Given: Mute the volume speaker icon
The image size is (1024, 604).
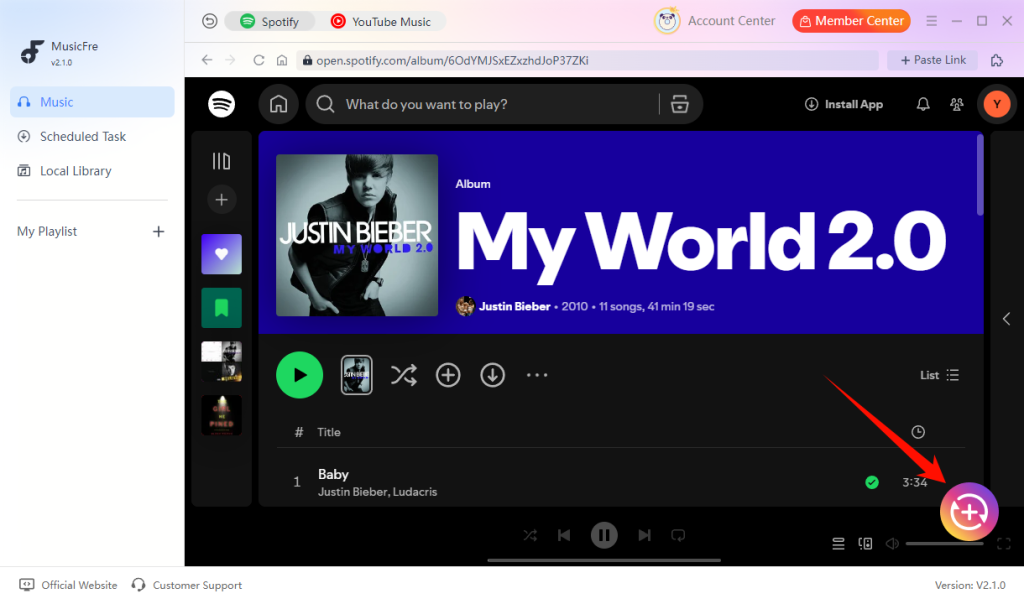Looking at the screenshot, I should click(892, 543).
